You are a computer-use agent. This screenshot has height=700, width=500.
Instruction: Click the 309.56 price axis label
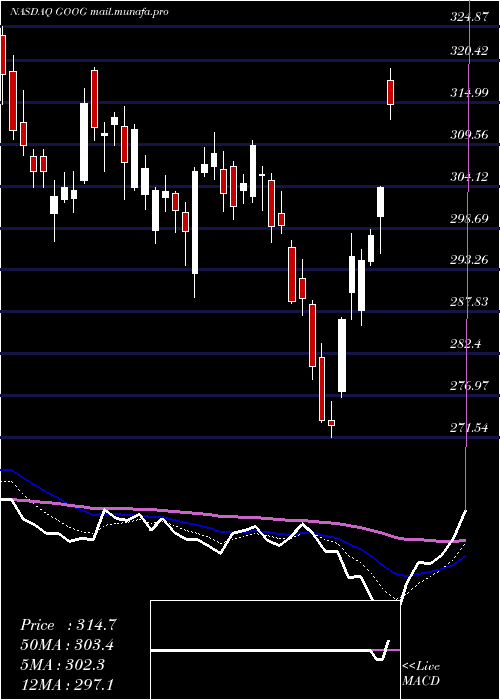[469, 134]
